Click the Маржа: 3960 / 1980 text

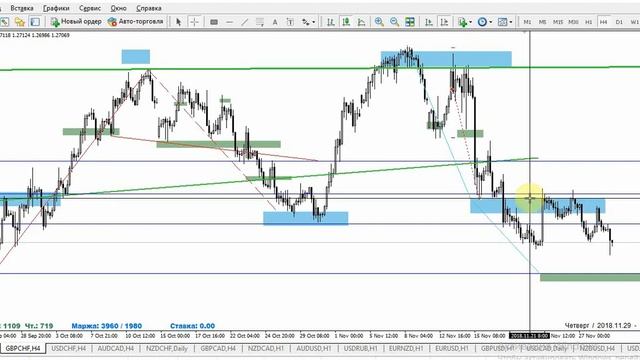coord(107,326)
